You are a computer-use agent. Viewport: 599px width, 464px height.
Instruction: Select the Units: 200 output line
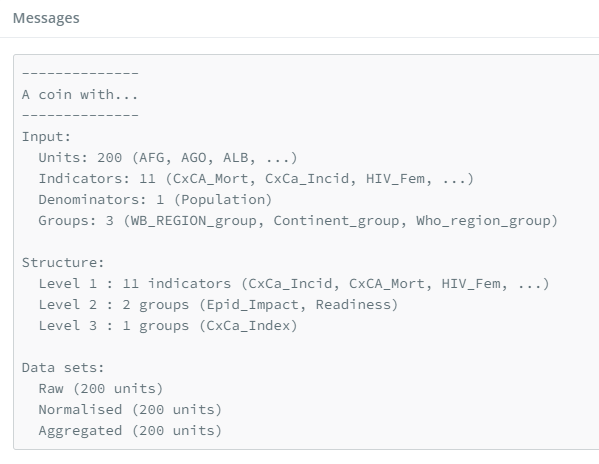168,158
